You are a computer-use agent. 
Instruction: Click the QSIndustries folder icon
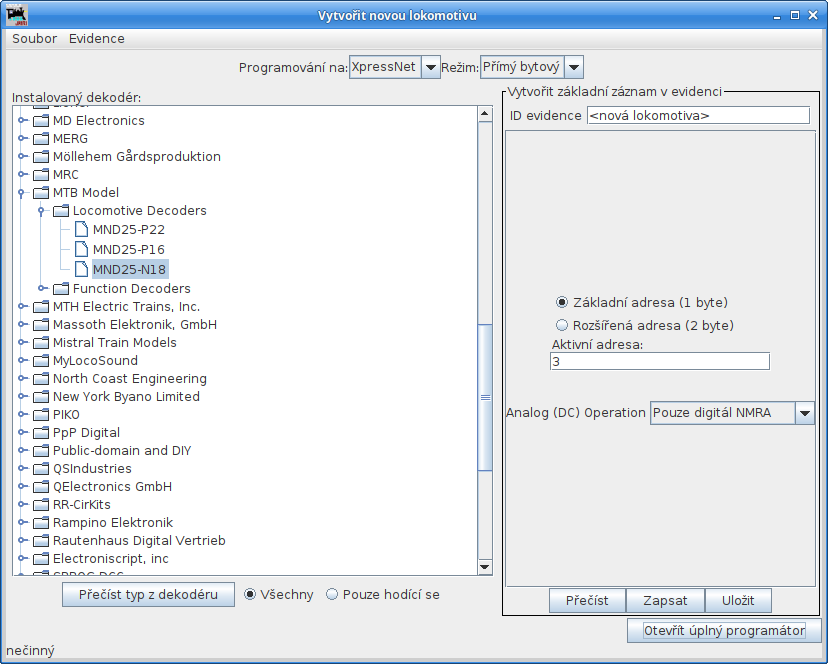(41, 469)
